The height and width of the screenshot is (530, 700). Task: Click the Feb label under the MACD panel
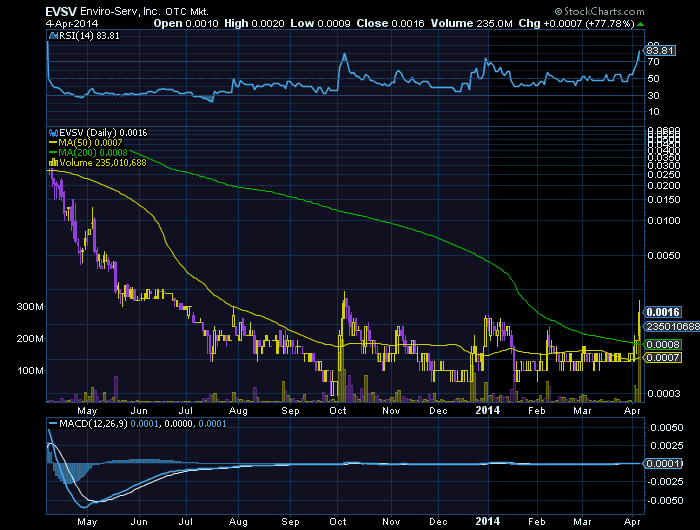coord(537,522)
